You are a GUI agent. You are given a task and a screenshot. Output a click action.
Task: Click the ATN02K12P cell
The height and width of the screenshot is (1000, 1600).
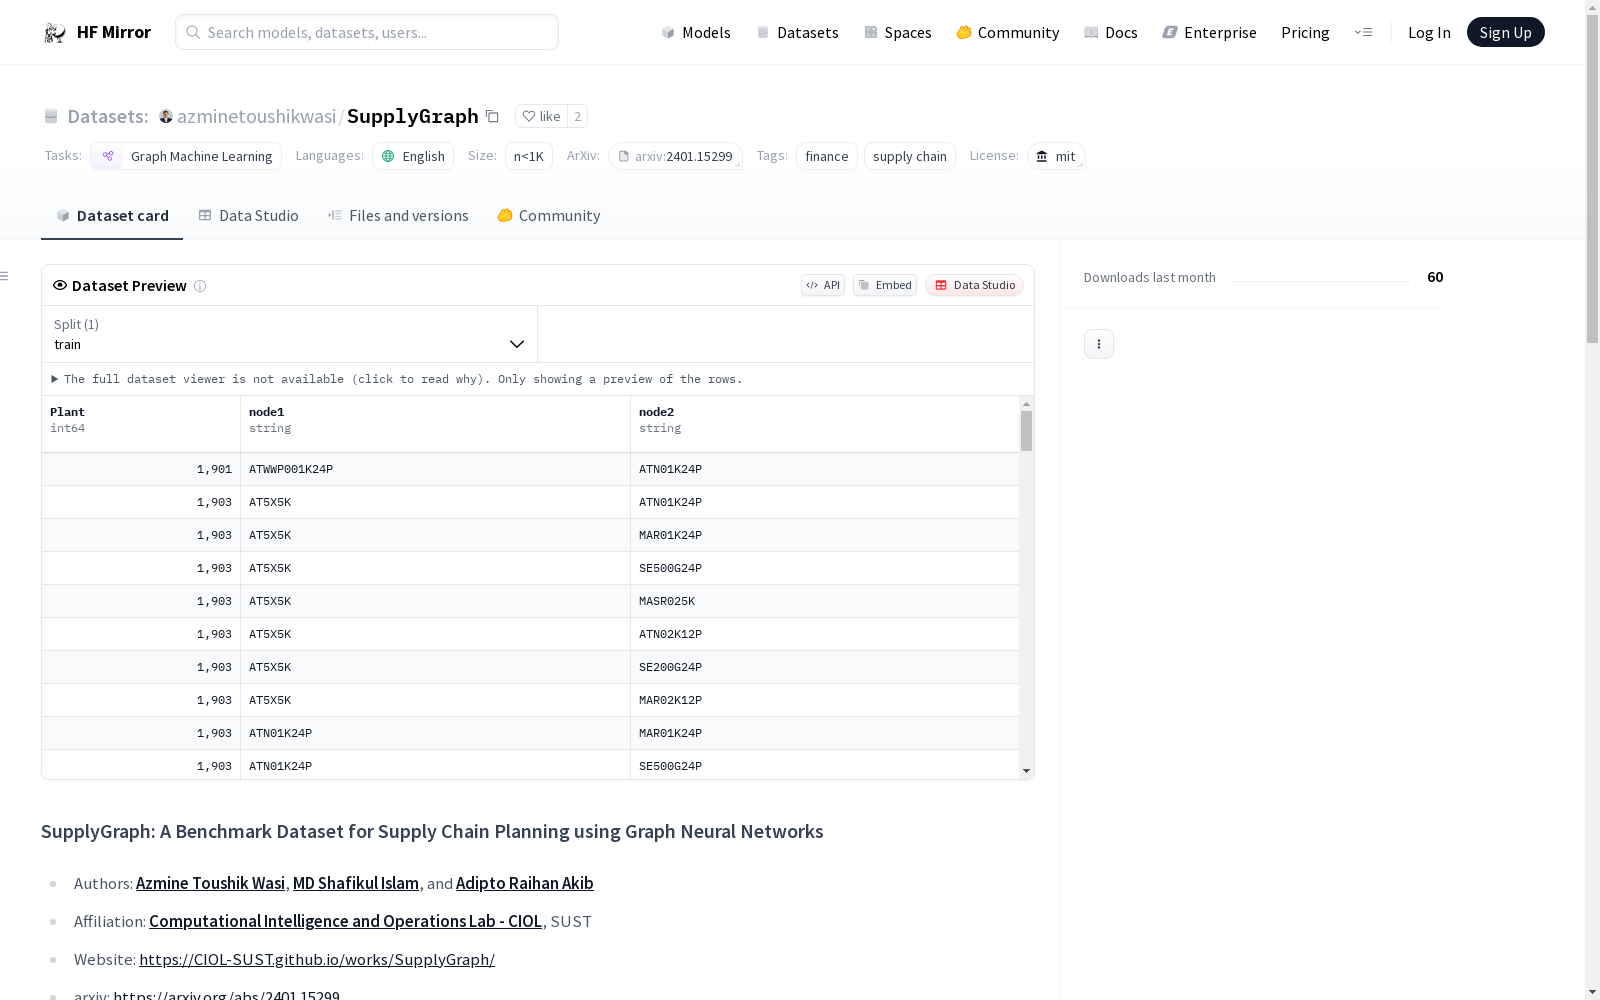825,634
